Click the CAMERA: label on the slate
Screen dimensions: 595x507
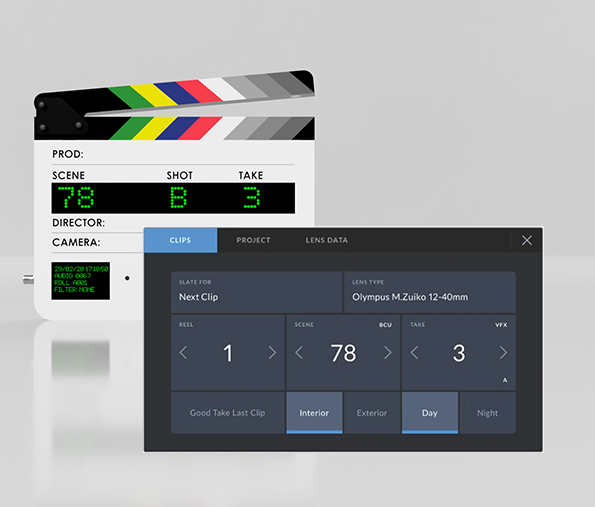pyautogui.click(x=76, y=242)
